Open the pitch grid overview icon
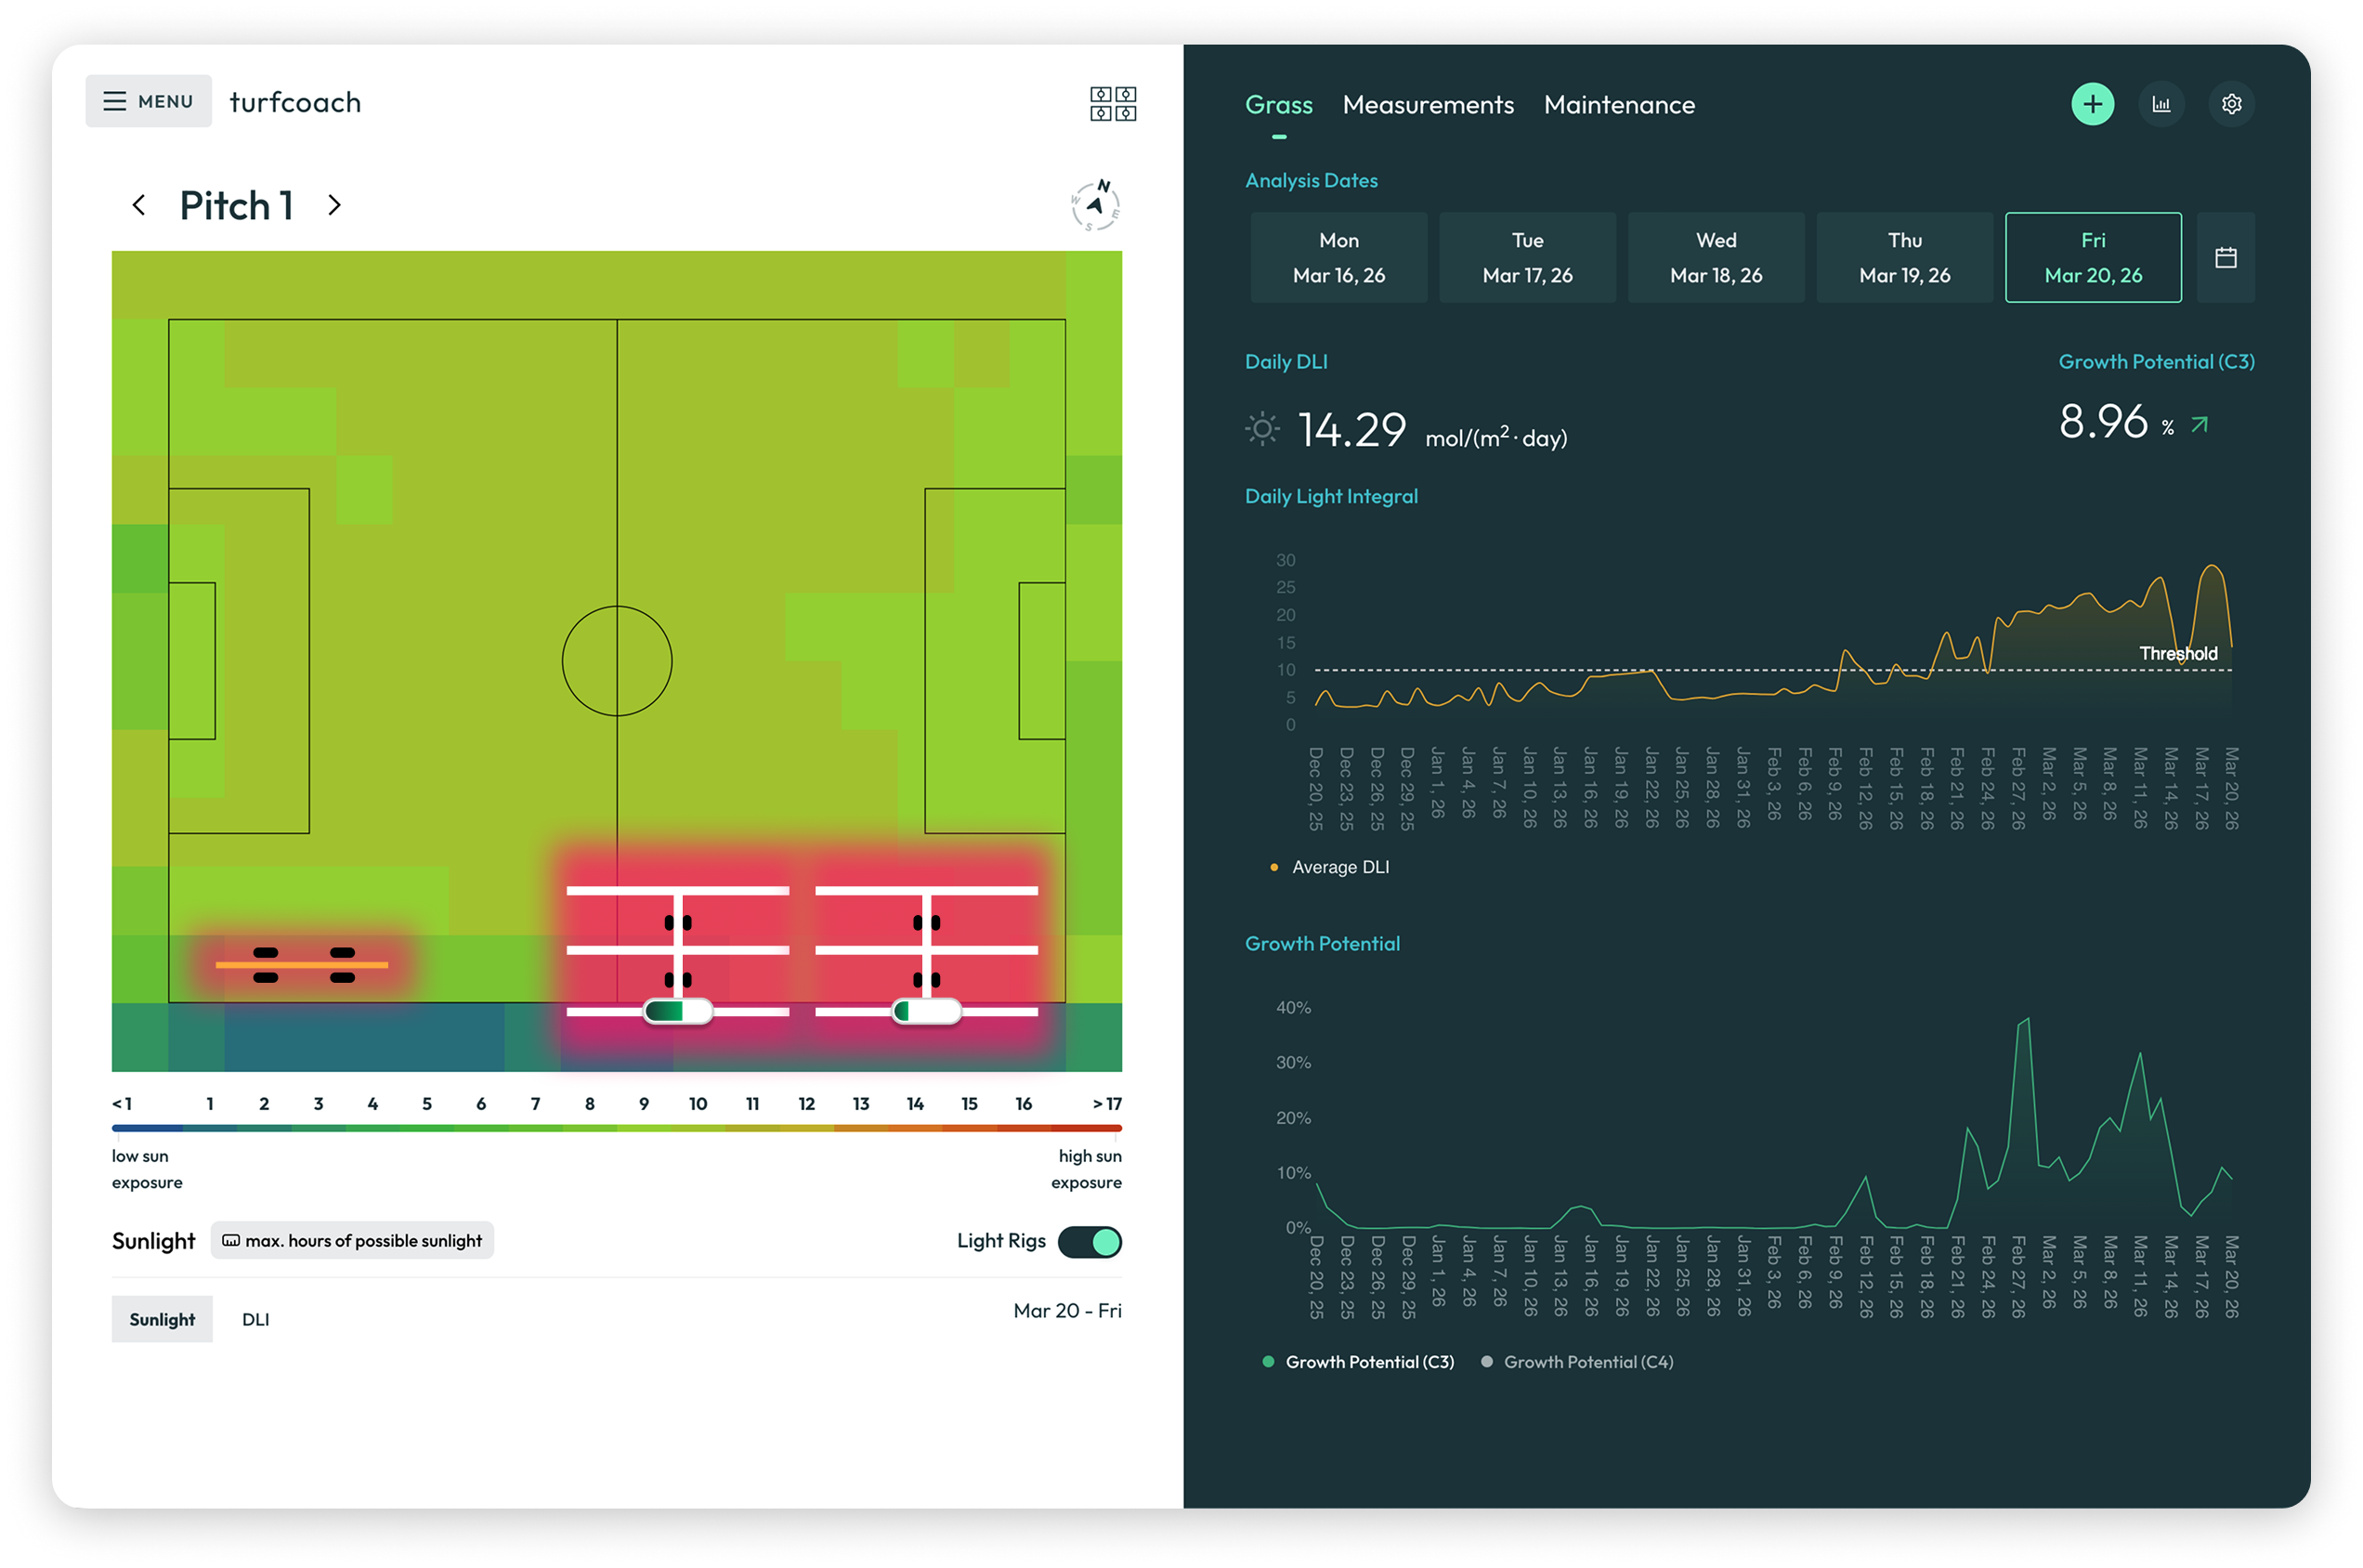Viewport: 2363px width, 1568px height. 1113,103
